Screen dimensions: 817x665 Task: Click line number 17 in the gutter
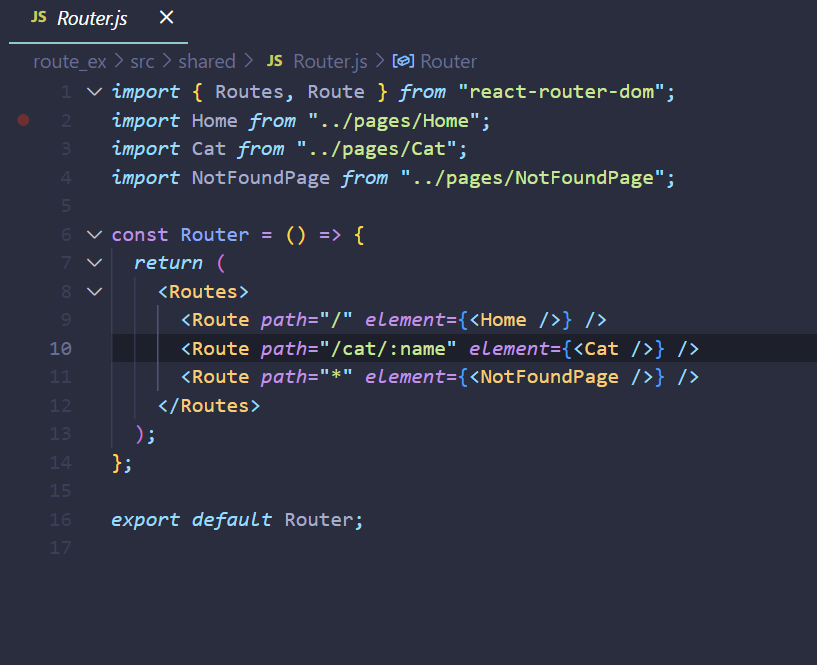coord(60,548)
